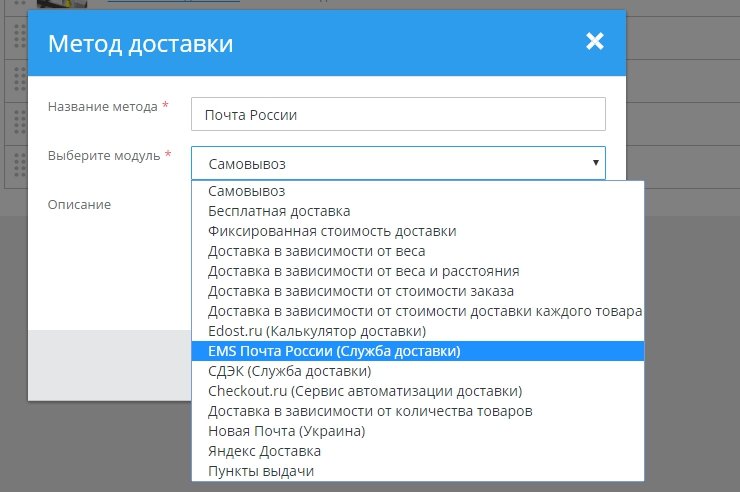This screenshot has height=492, width=740.
Task: Click the Метод доставки dialog title
Action: pyautogui.click(x=141, y=43)
